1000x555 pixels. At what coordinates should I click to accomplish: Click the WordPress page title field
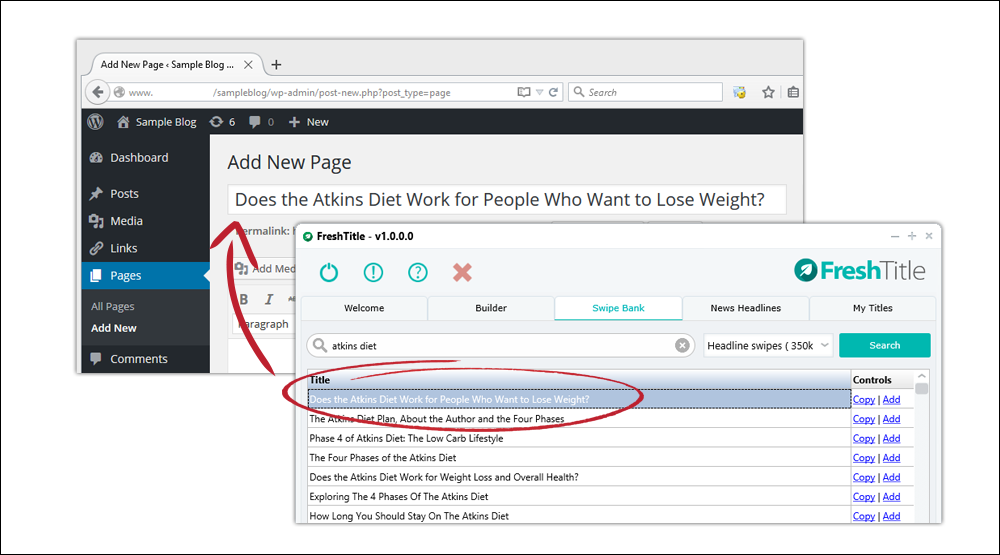pos(507,200)
